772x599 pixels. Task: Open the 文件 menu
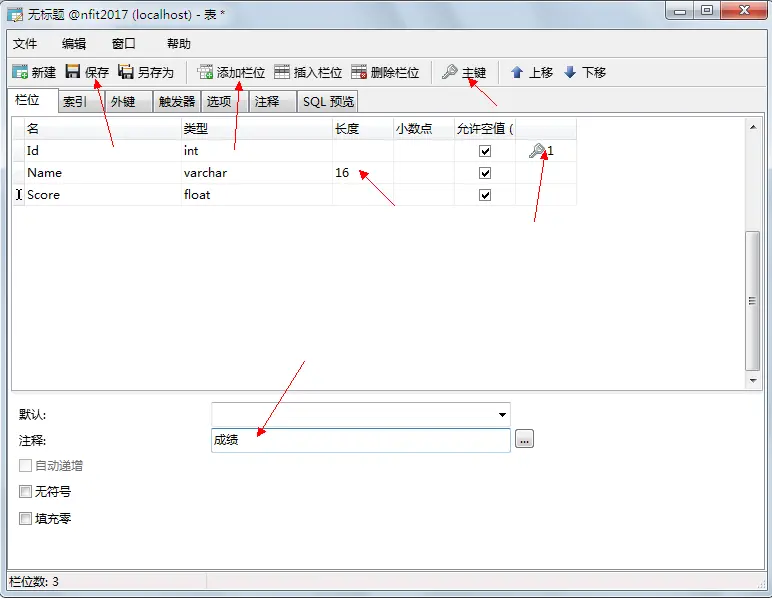[25, 44]
